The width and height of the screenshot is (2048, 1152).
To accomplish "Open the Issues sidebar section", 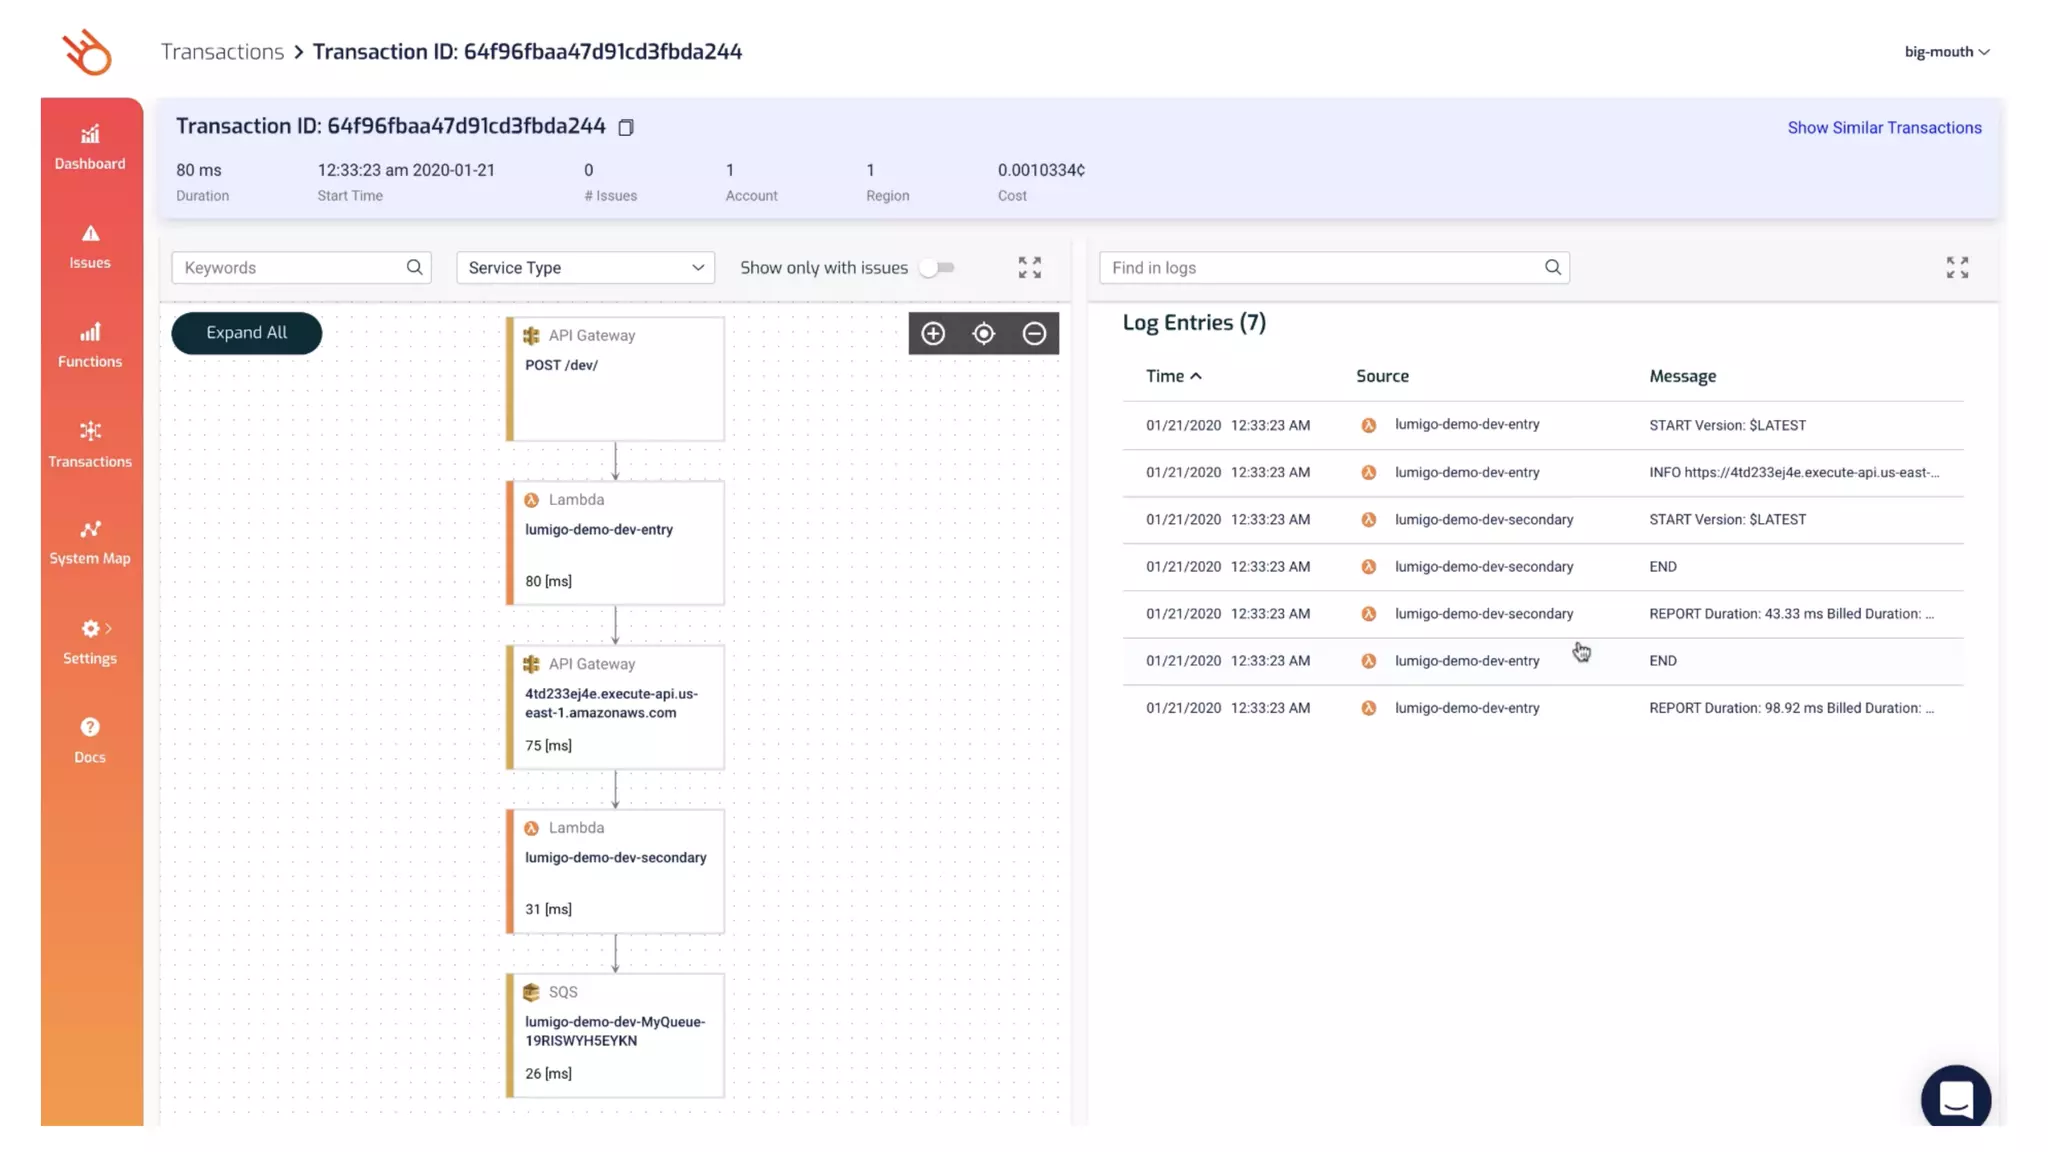I will 90,246.
